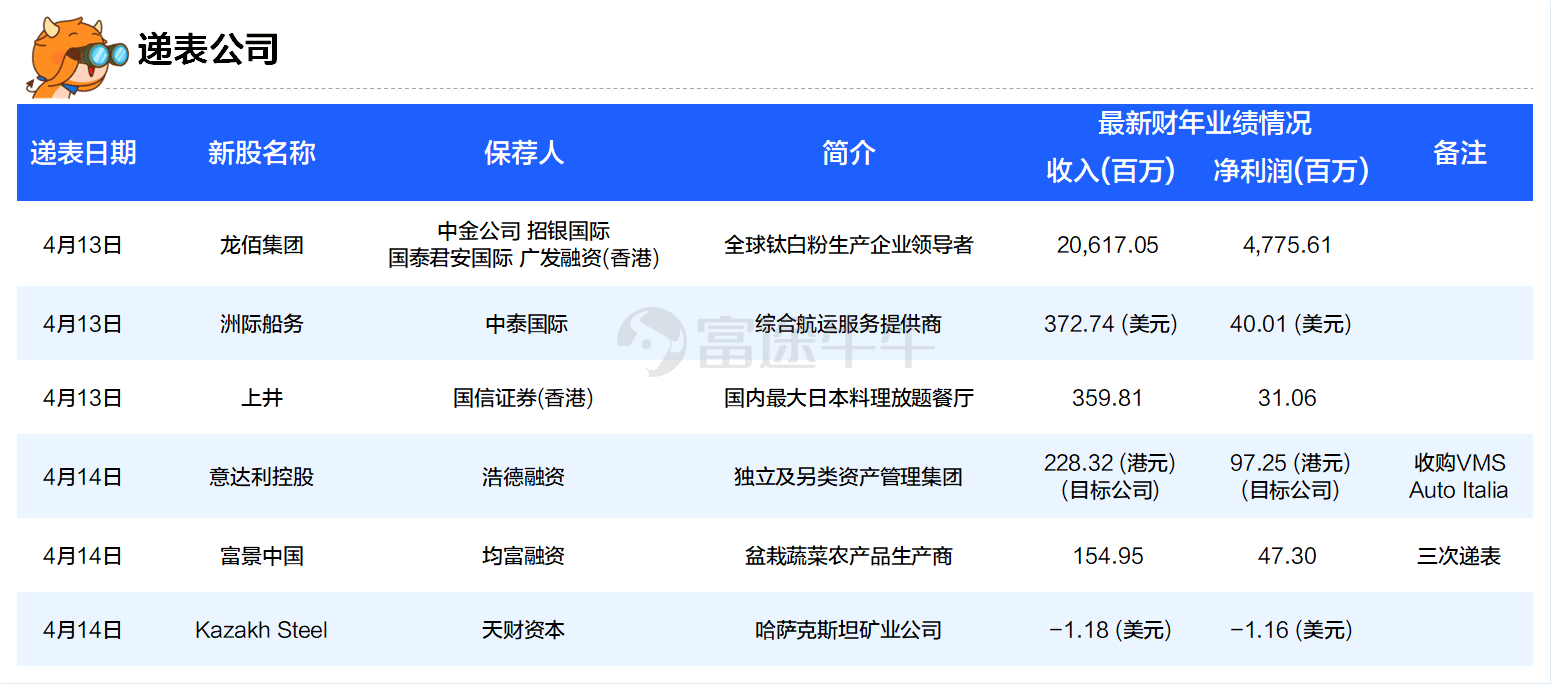The width and height of the screenshot is (1552, 685).
Task: Click the stock name 上井
Action: 262,398
